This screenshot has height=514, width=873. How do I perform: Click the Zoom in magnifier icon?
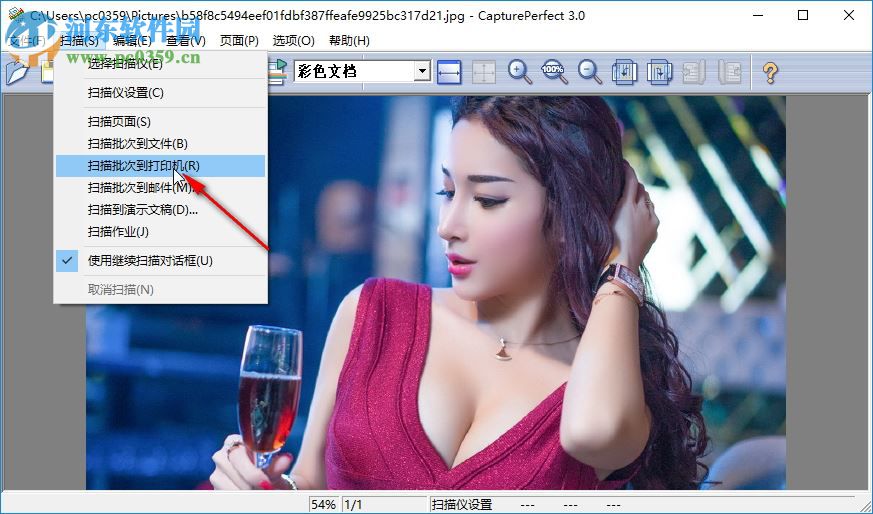click(x=519, y=72)
